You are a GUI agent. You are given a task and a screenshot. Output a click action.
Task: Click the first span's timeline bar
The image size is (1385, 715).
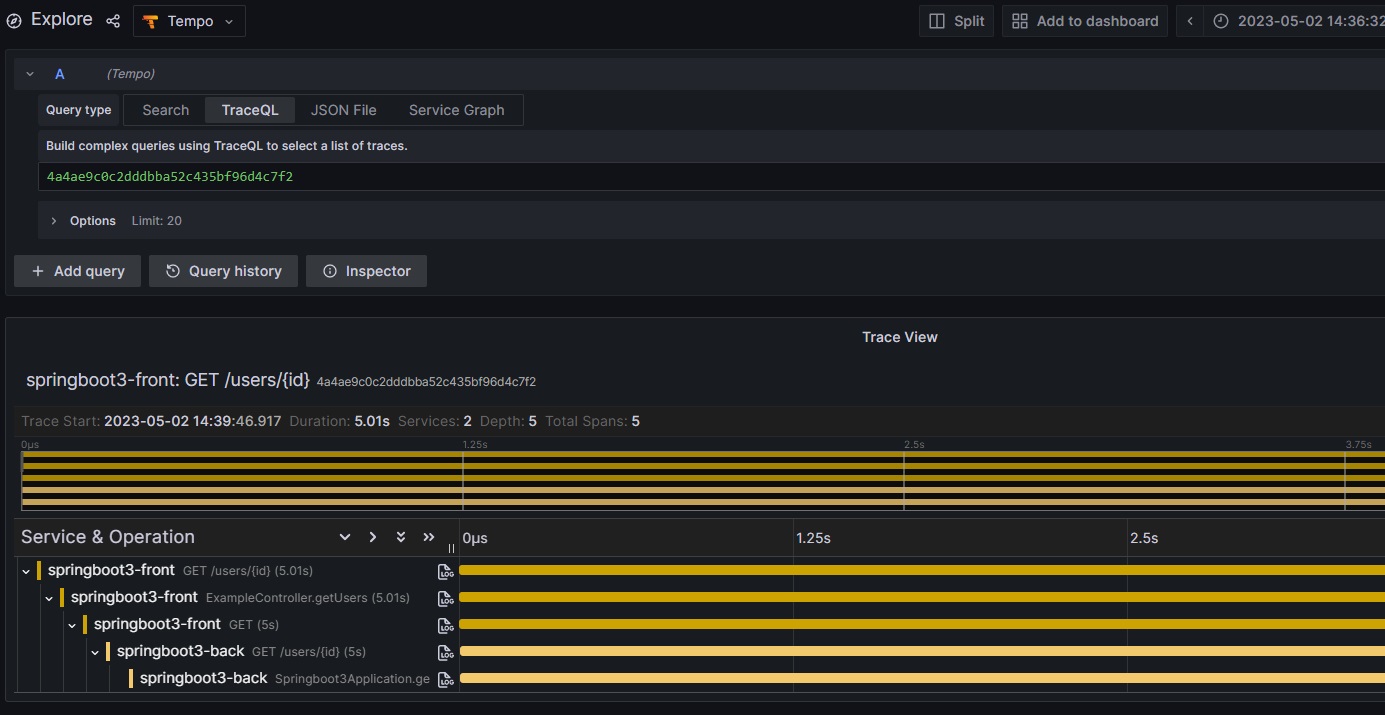(922, 570)
